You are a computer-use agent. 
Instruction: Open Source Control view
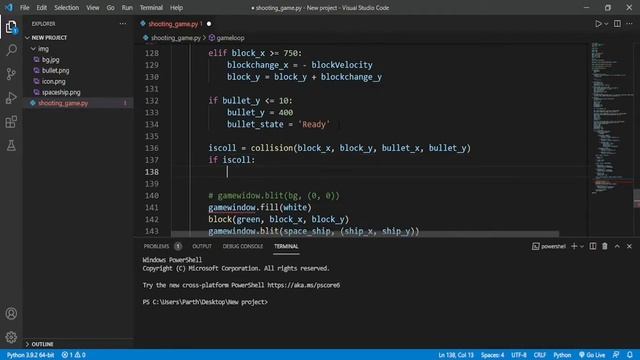[x=11, y=74]
